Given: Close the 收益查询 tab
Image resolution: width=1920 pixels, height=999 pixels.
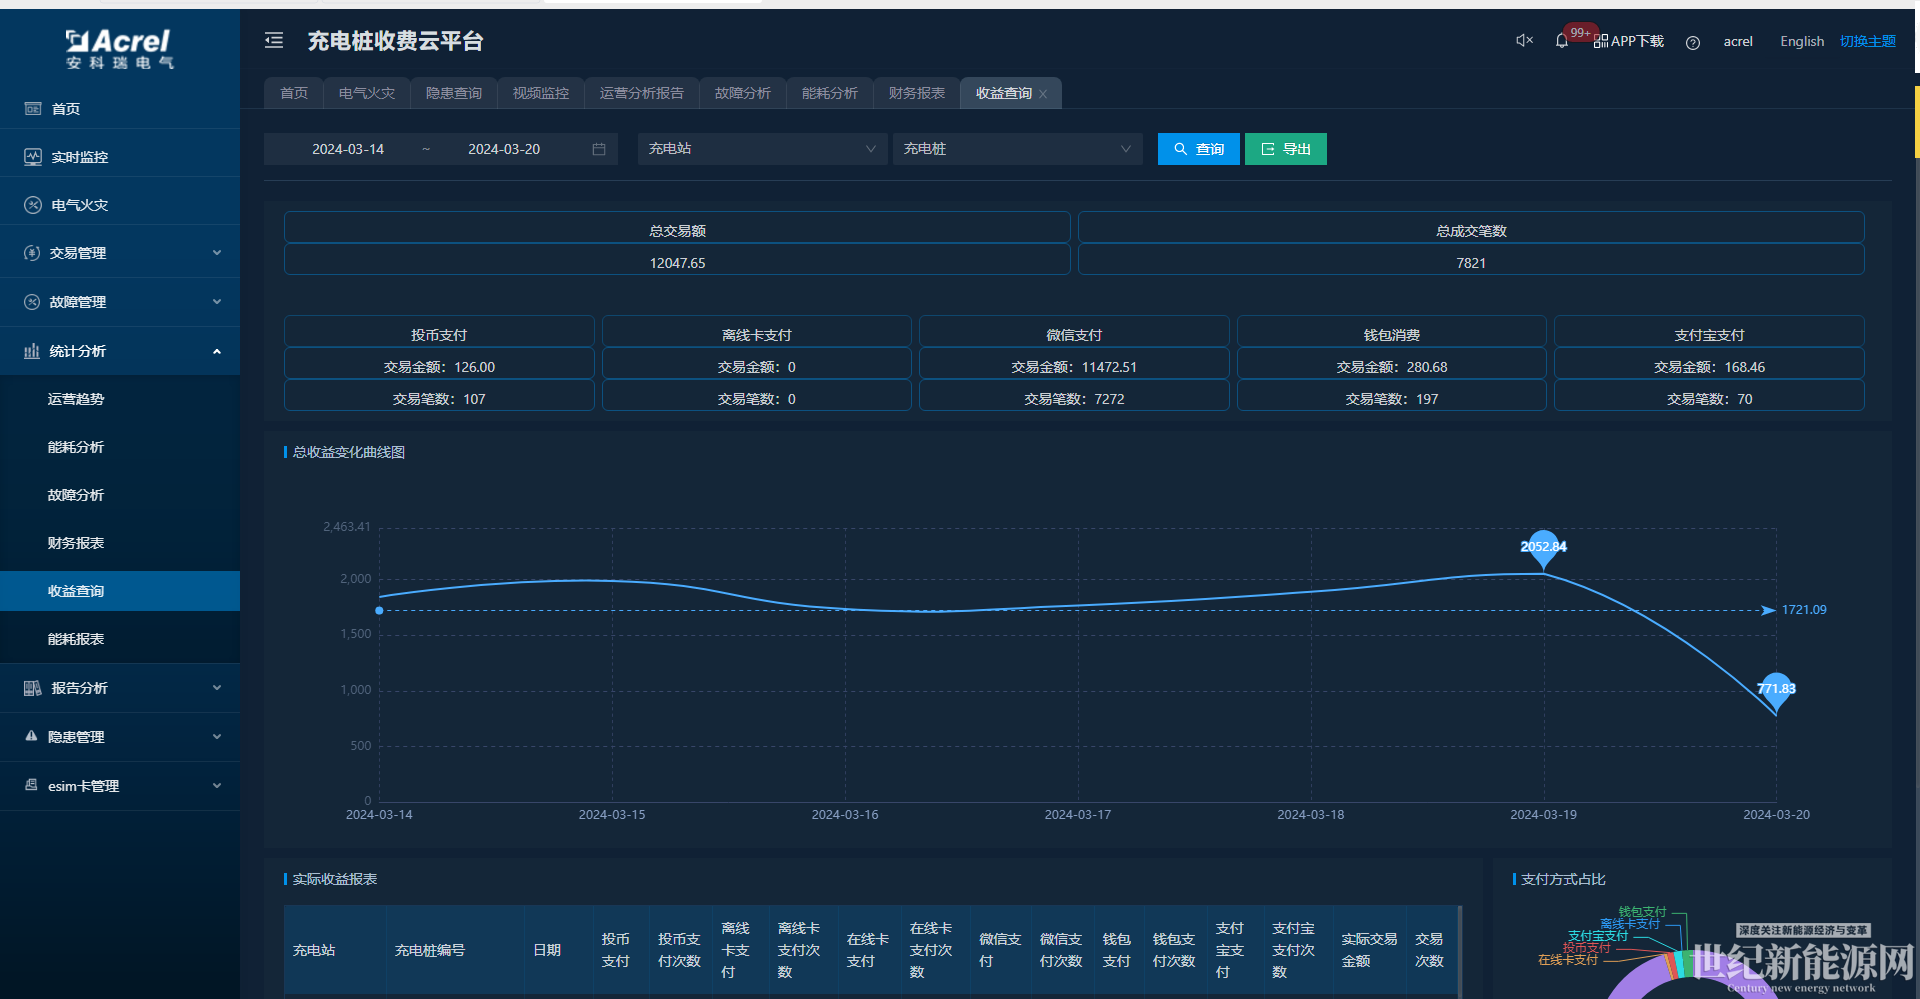Looking at the screenshot, I should (x=1043, y=94).
